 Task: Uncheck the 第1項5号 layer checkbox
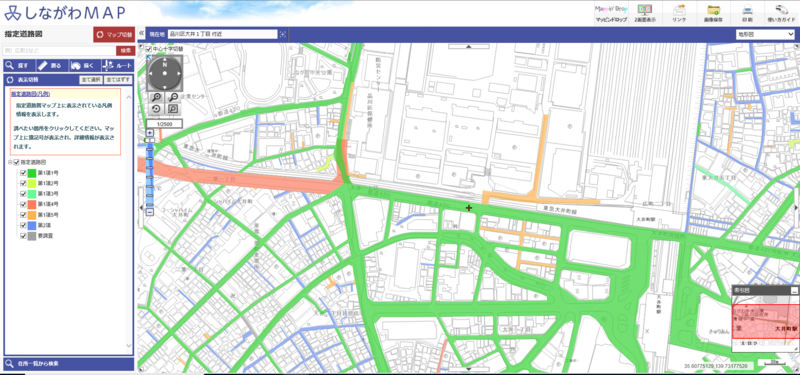[x=23, y=215]
